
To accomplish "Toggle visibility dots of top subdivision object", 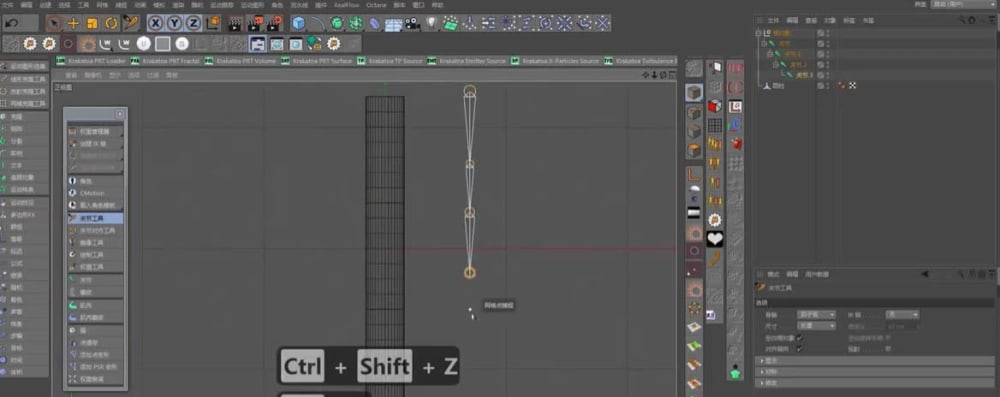I will pos(828,33).
